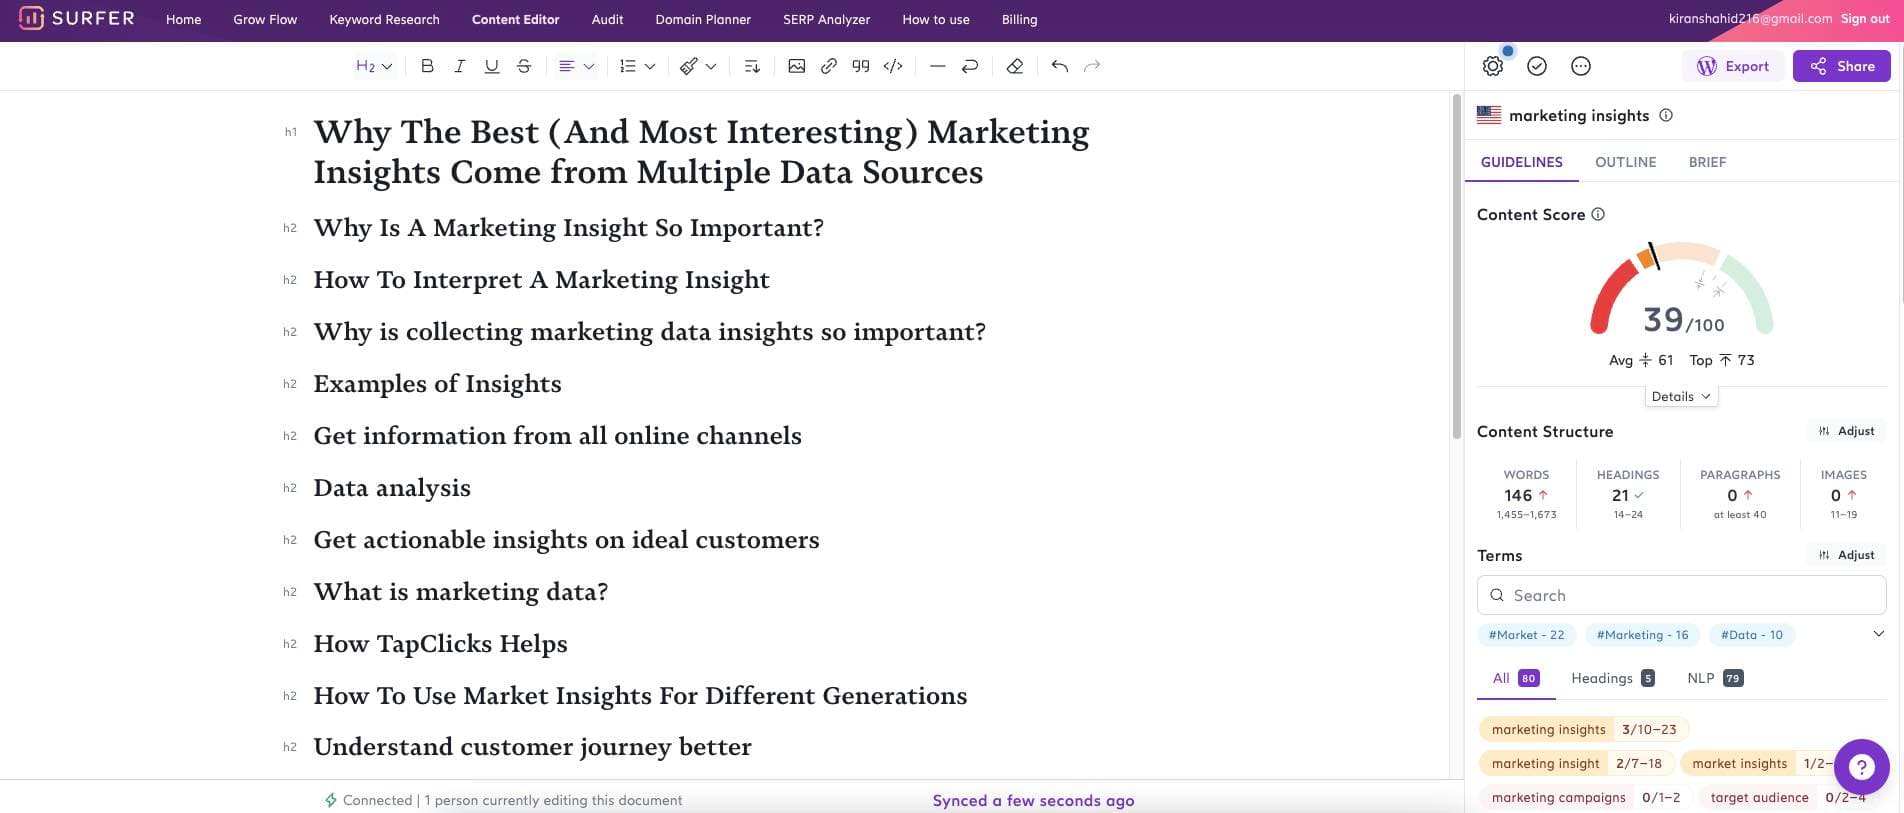Toggle the #Data term filter

pos(1751,635)
